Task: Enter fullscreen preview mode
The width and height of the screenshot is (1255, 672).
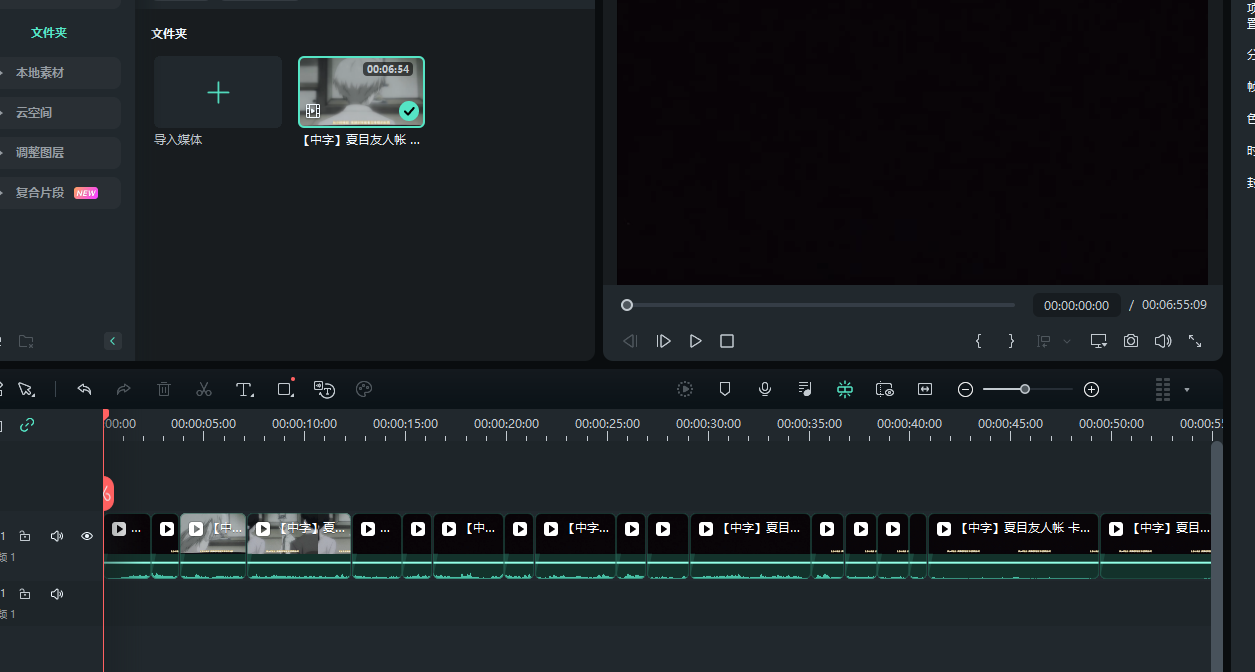Action: [x=1195, y=341]
